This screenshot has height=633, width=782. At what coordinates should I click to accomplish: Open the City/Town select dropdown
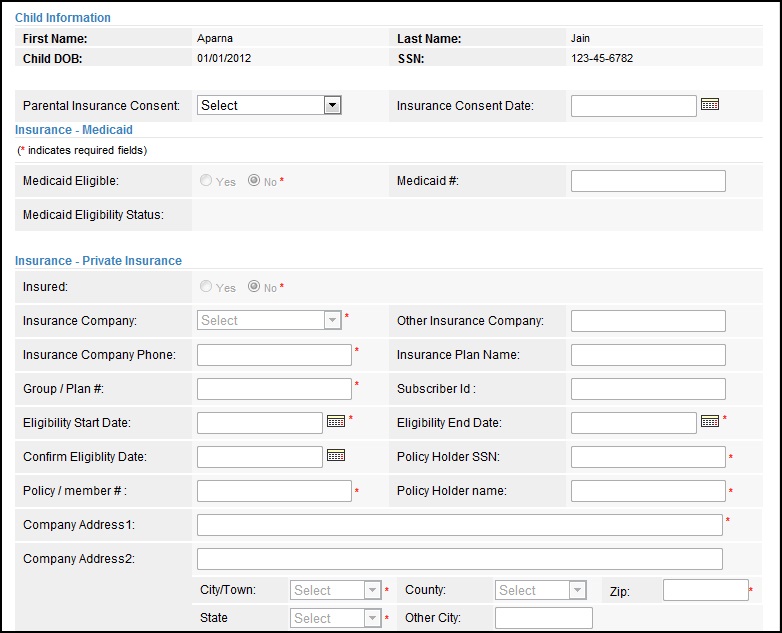pyautogui.click(x=336, y=590)
